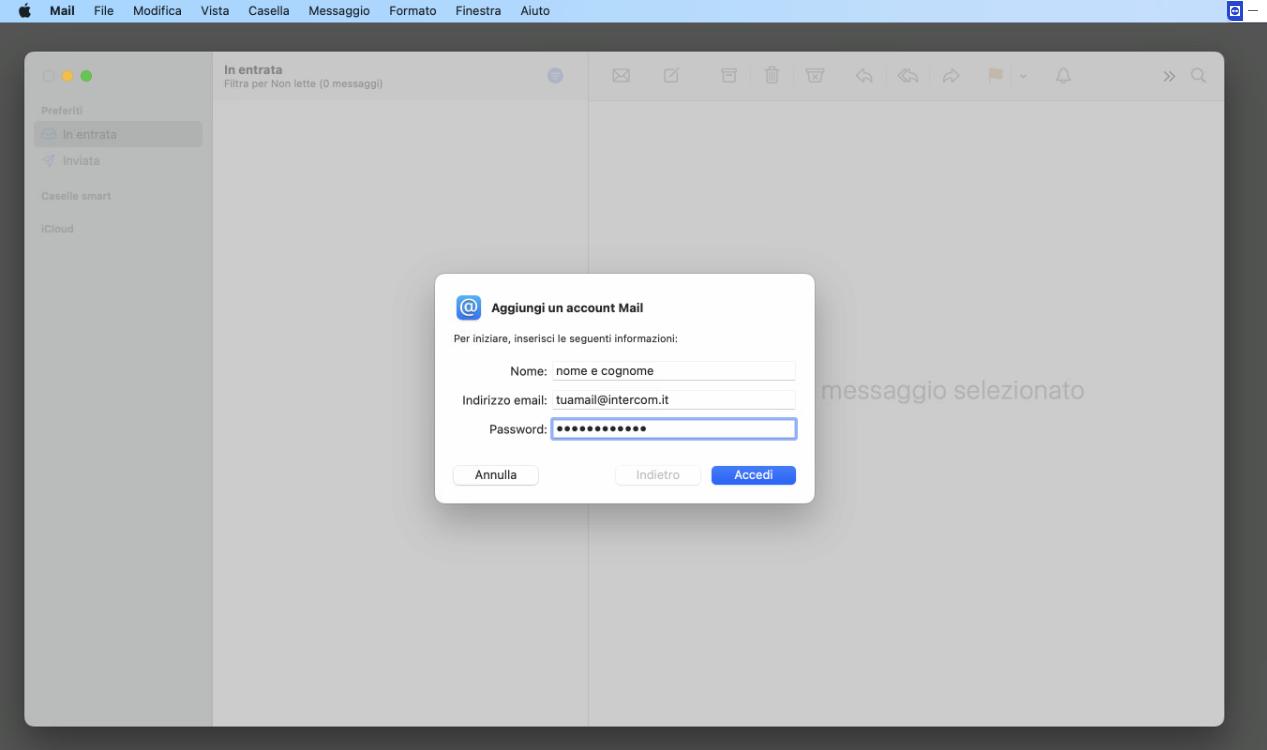Click the Password input field
The height and width of the screenshot is (750, 1267).
point(673,429)
